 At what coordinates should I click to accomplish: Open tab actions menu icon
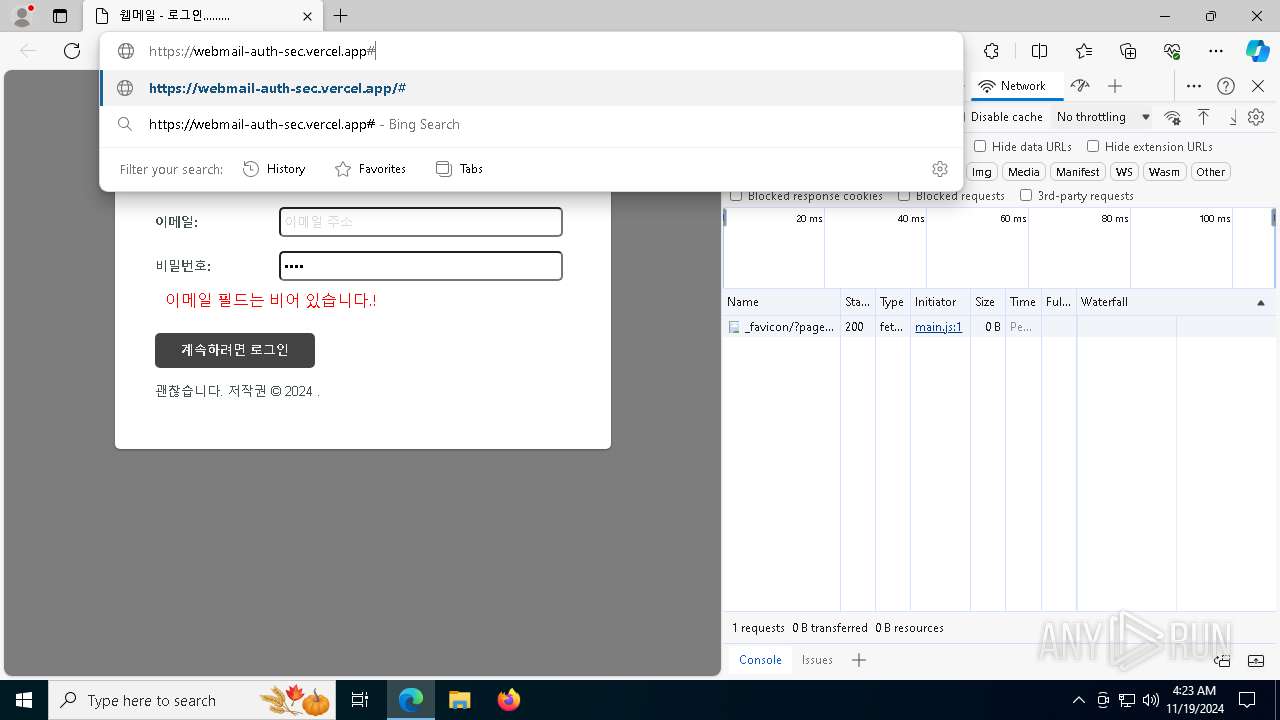tap(60, 16)
